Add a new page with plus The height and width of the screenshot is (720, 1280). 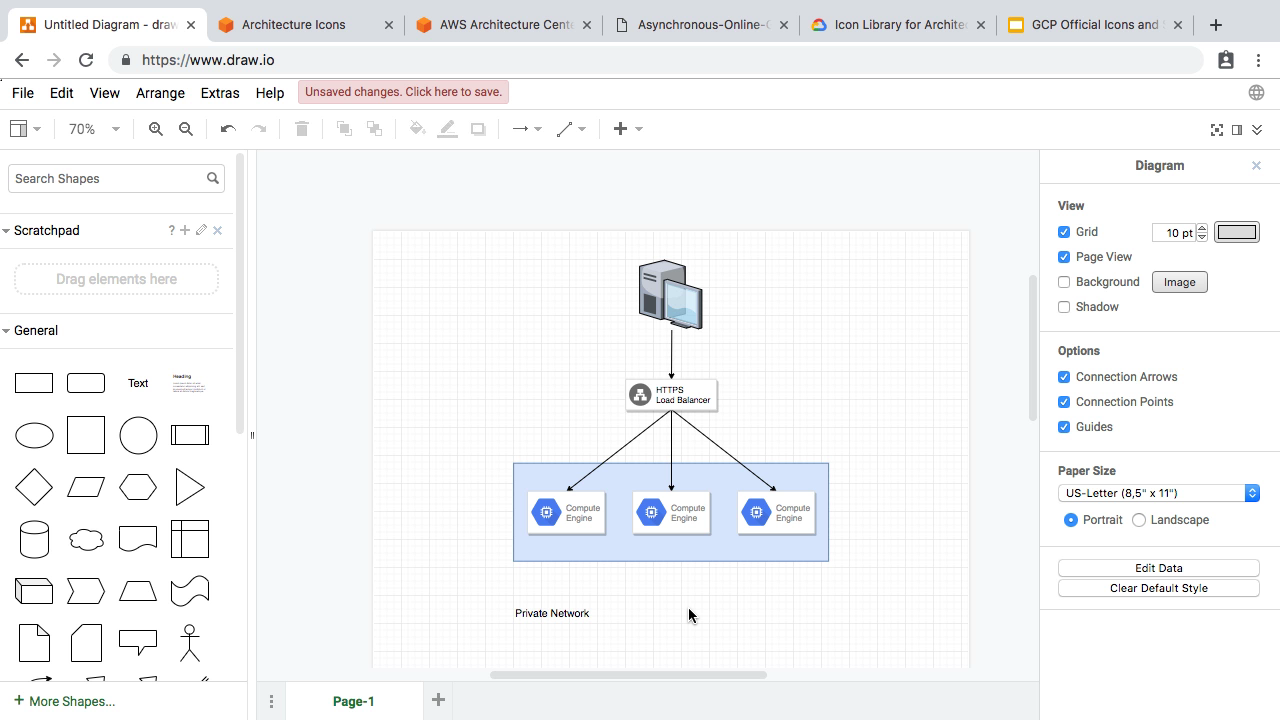[x=438, y=700]
